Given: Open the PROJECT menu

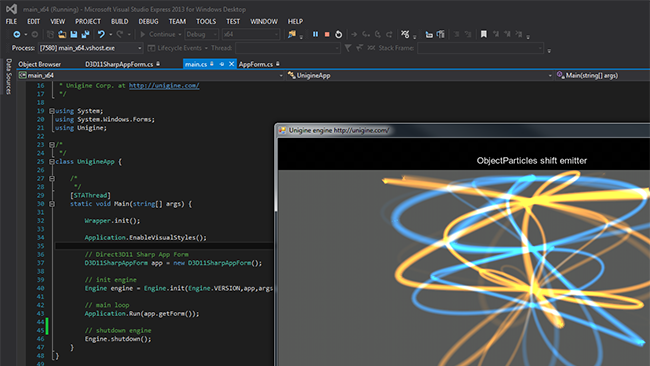Looking at the screenshot, I should (88, 21).
